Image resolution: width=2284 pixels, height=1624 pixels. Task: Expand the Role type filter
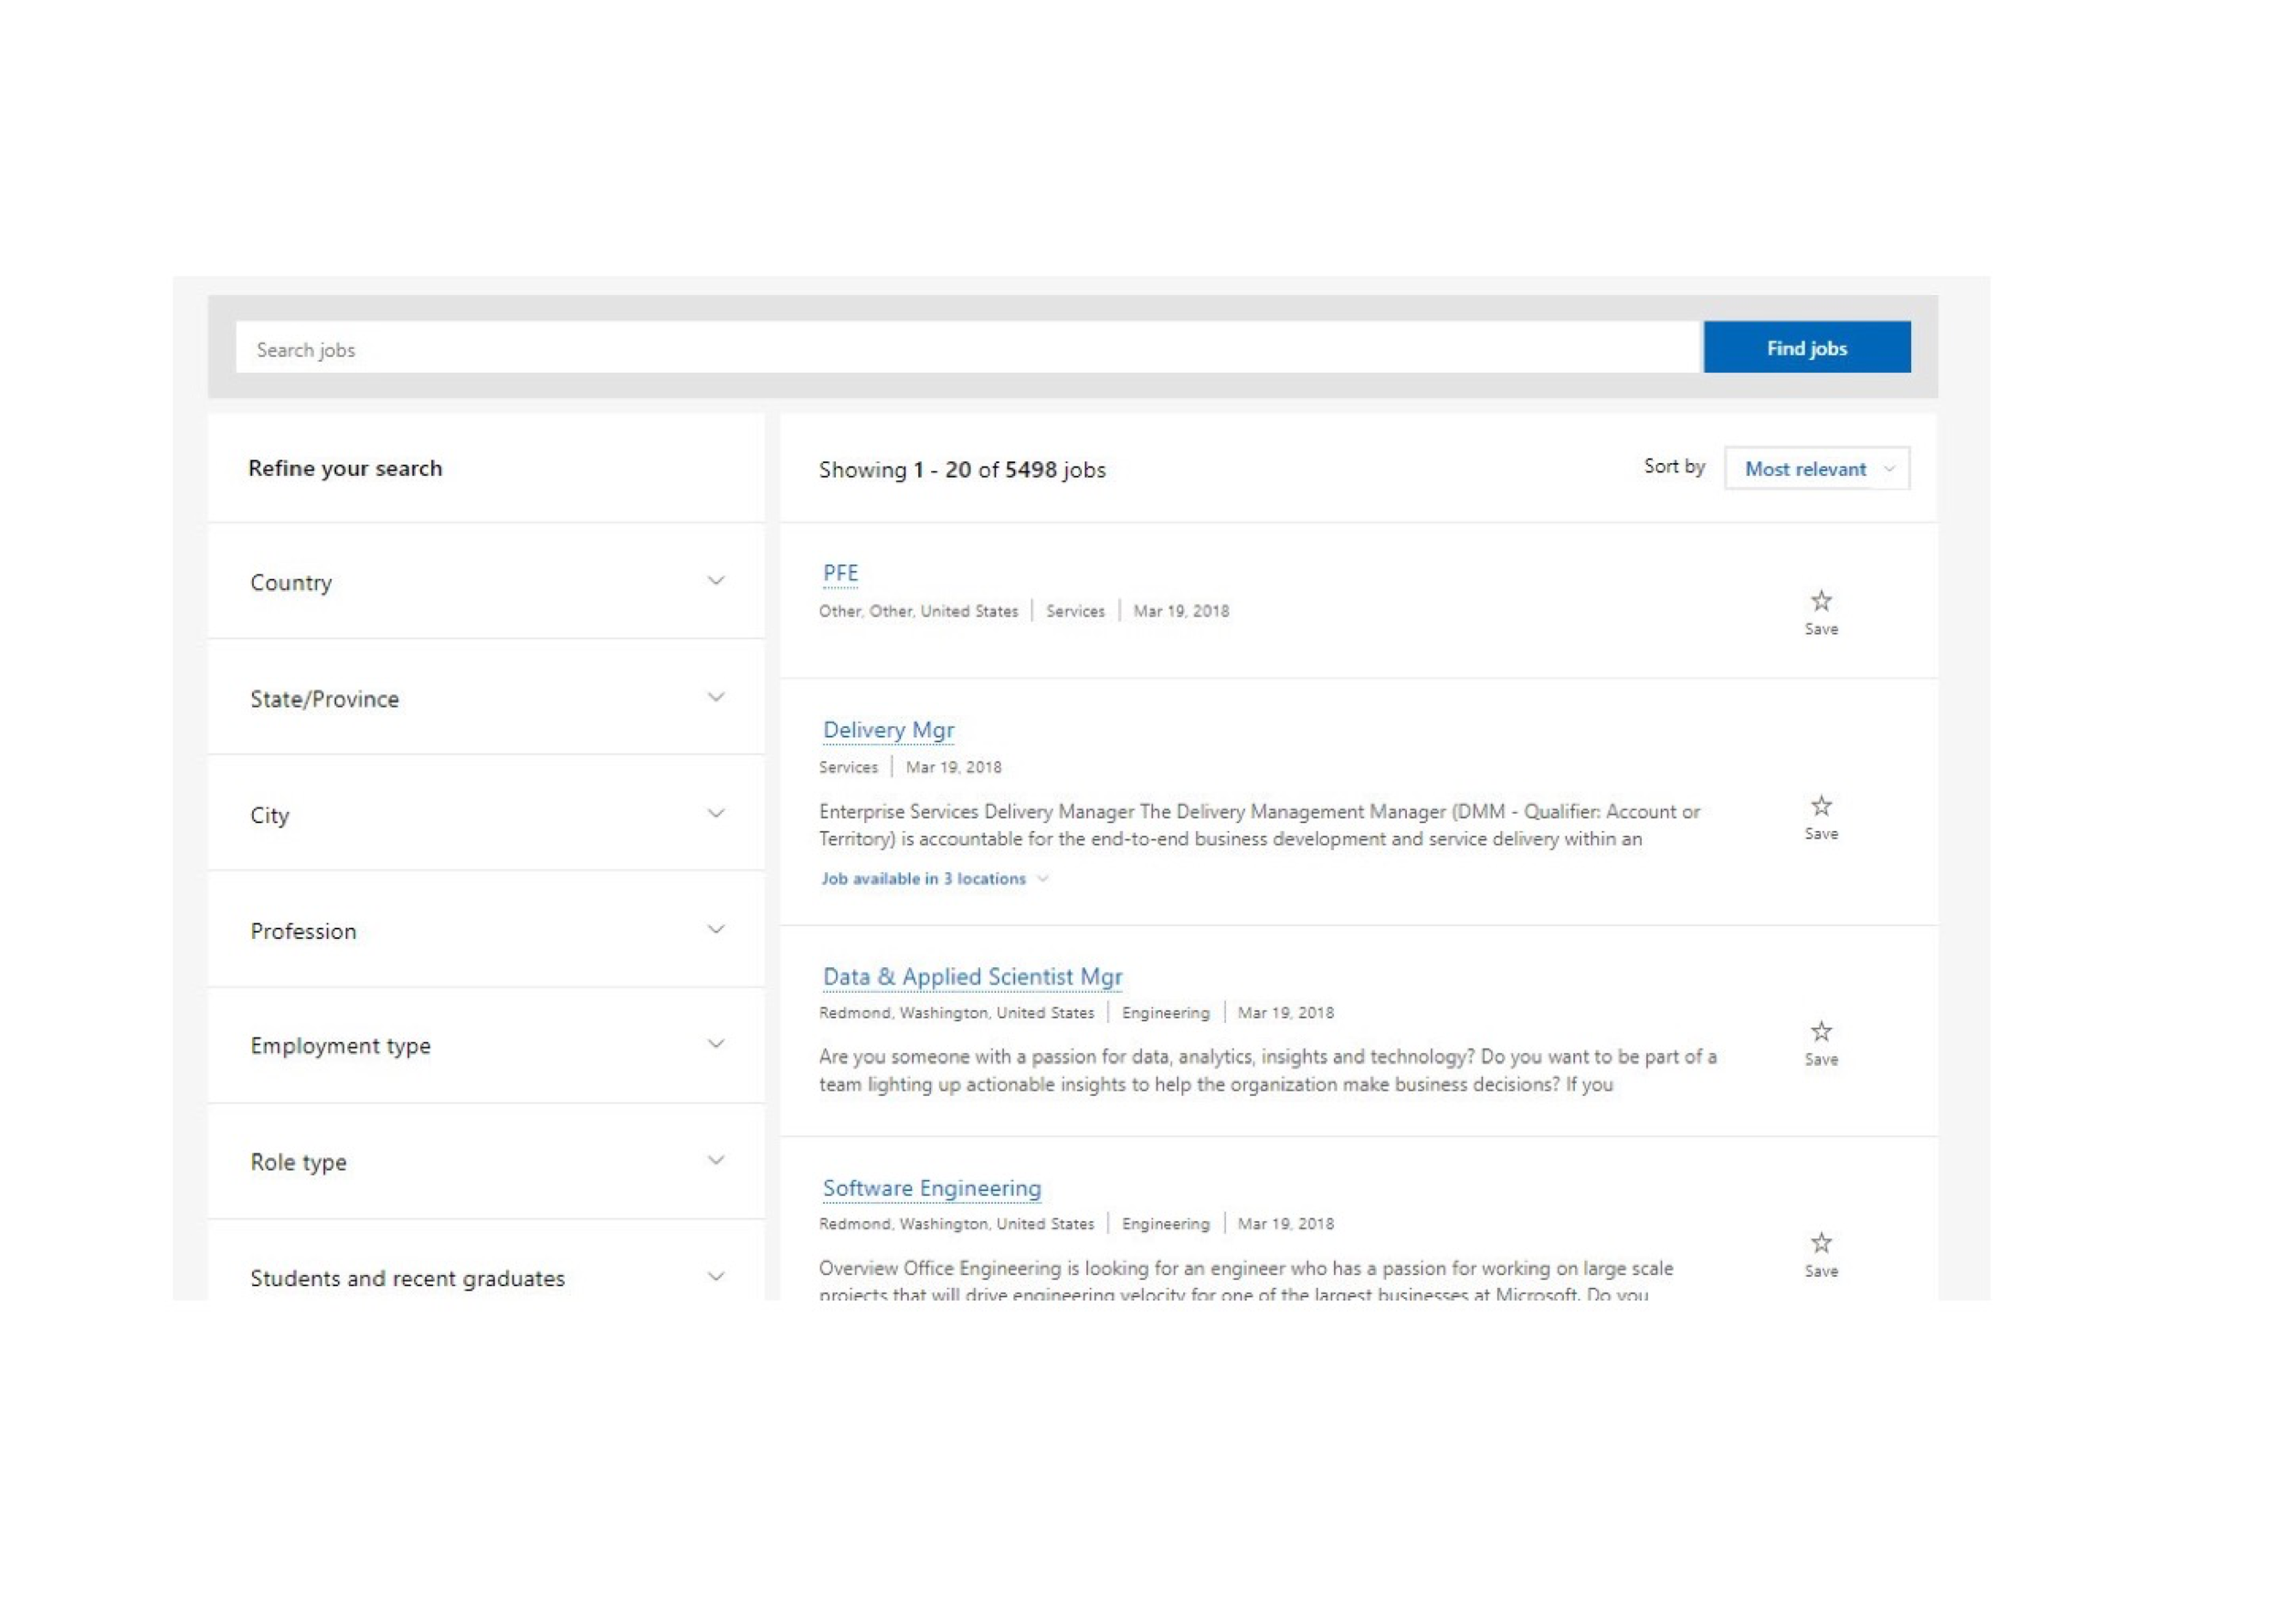[x=486, y=1161]
